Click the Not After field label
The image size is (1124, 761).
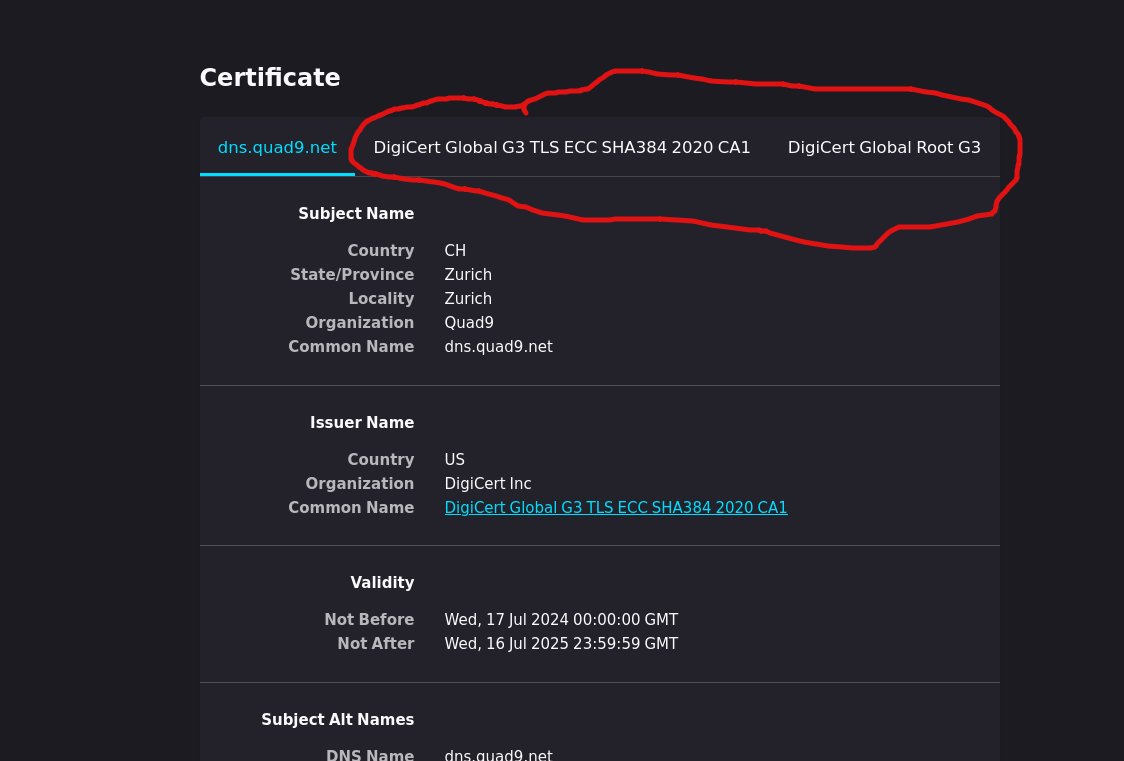(x=376, y=643)
